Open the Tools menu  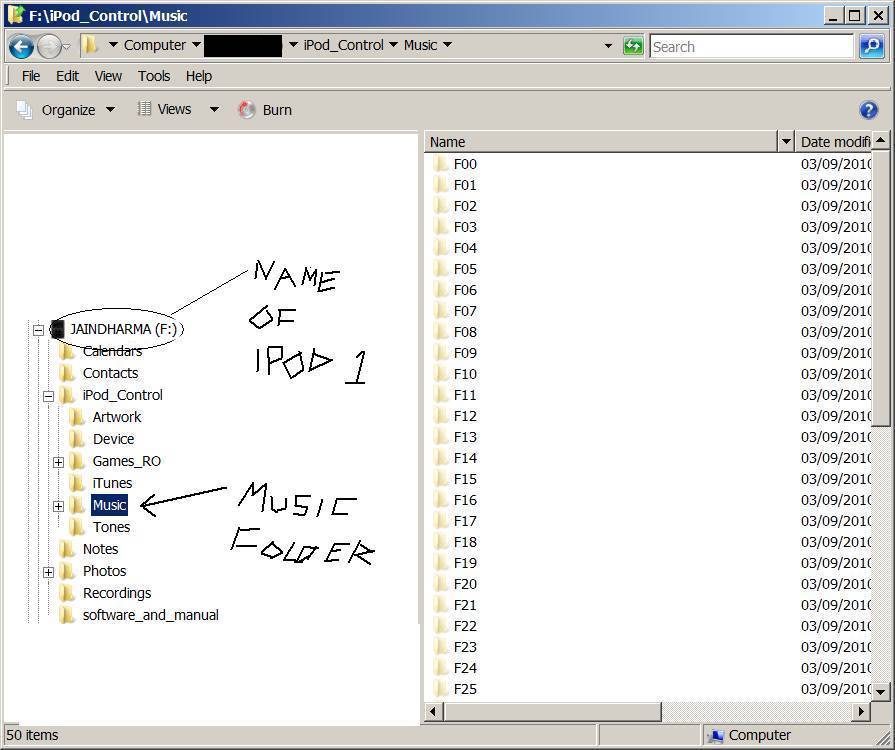154,76
